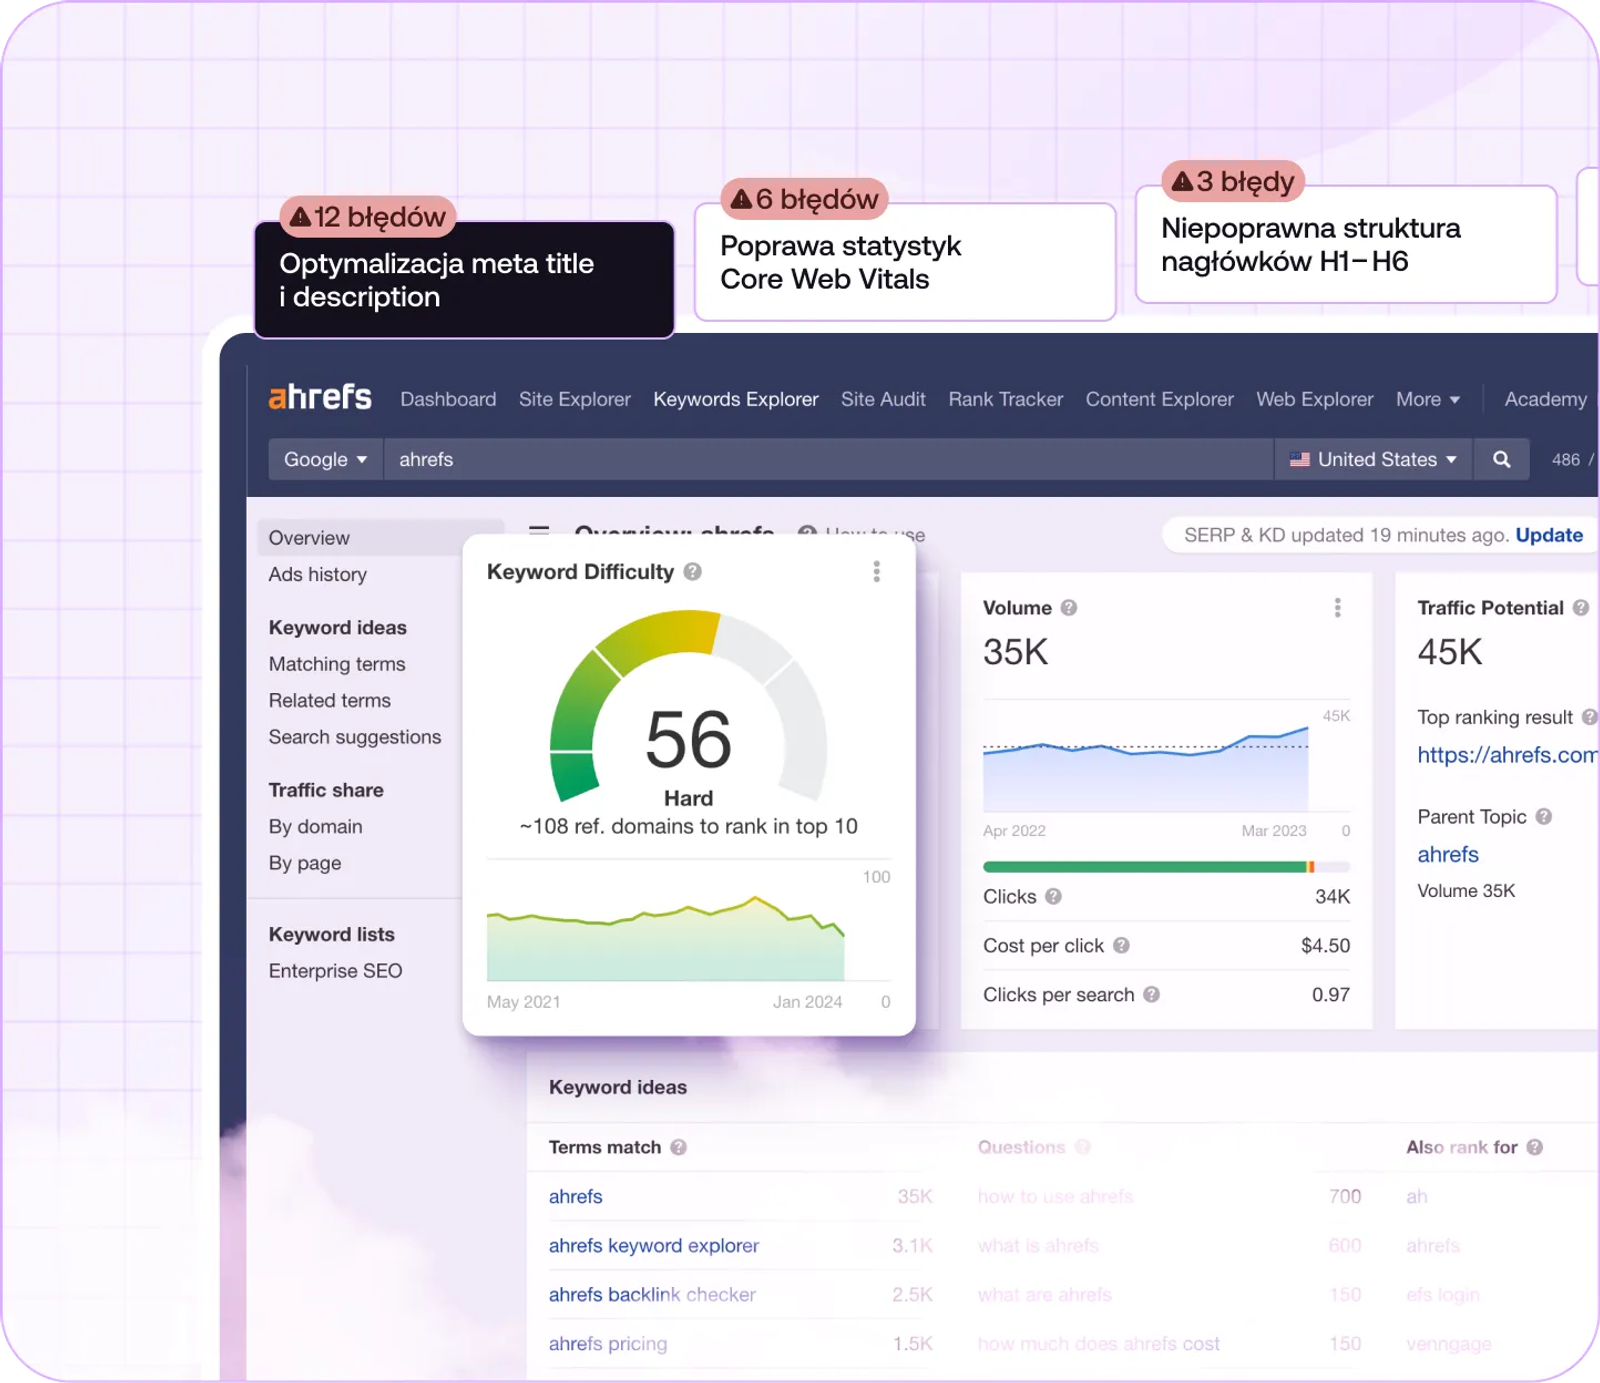Open Academy link in top navigation
Screen dimensions: 1600x1383
(1546, 399)
